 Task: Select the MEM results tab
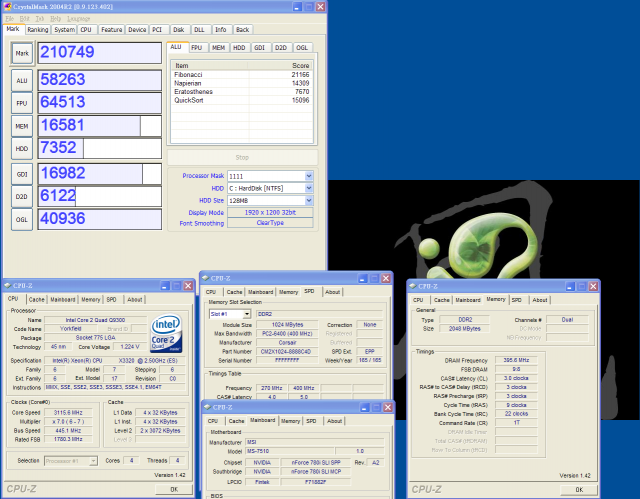(x=218, y=48)
